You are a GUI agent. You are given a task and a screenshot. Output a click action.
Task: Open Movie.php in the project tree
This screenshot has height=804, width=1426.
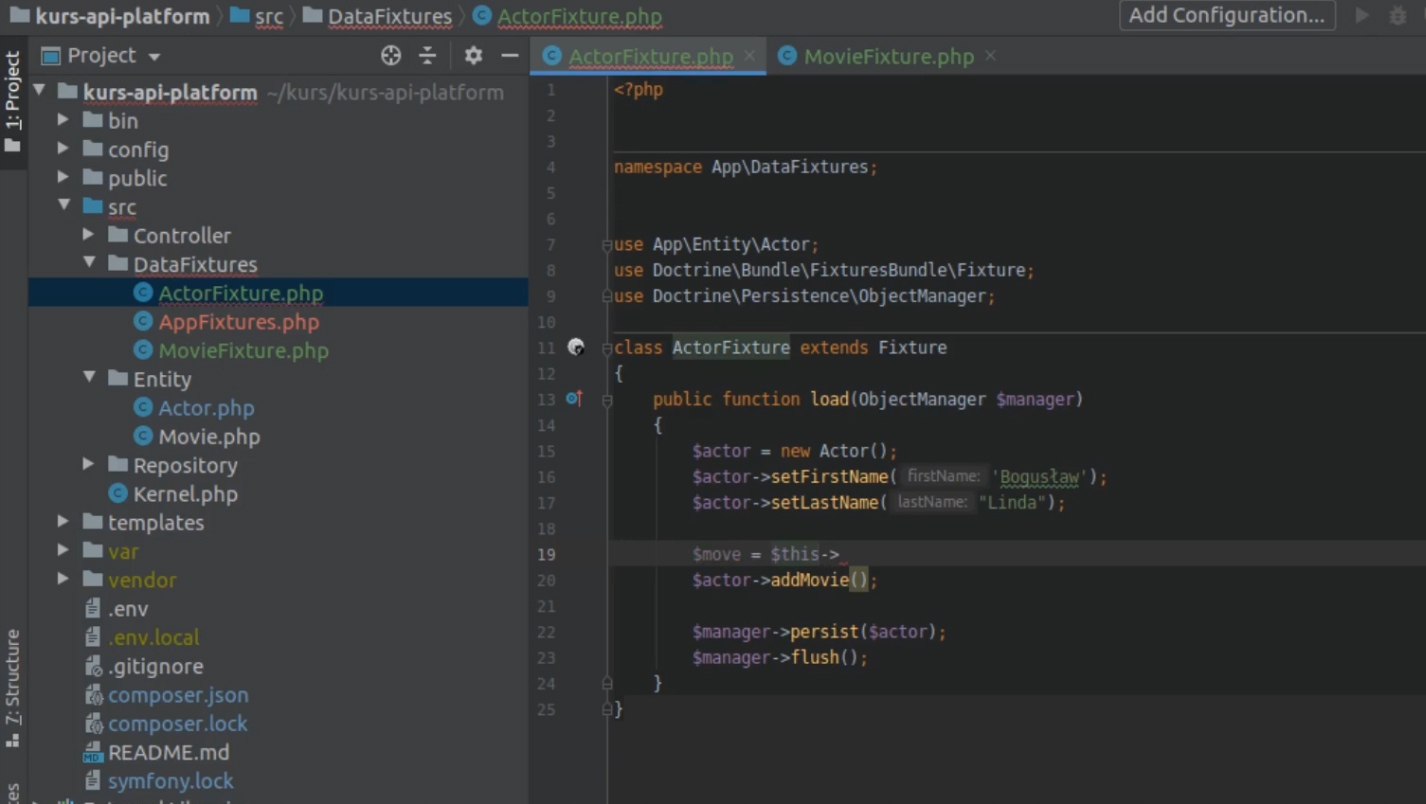pyautogui.click(x=208, y=437)
